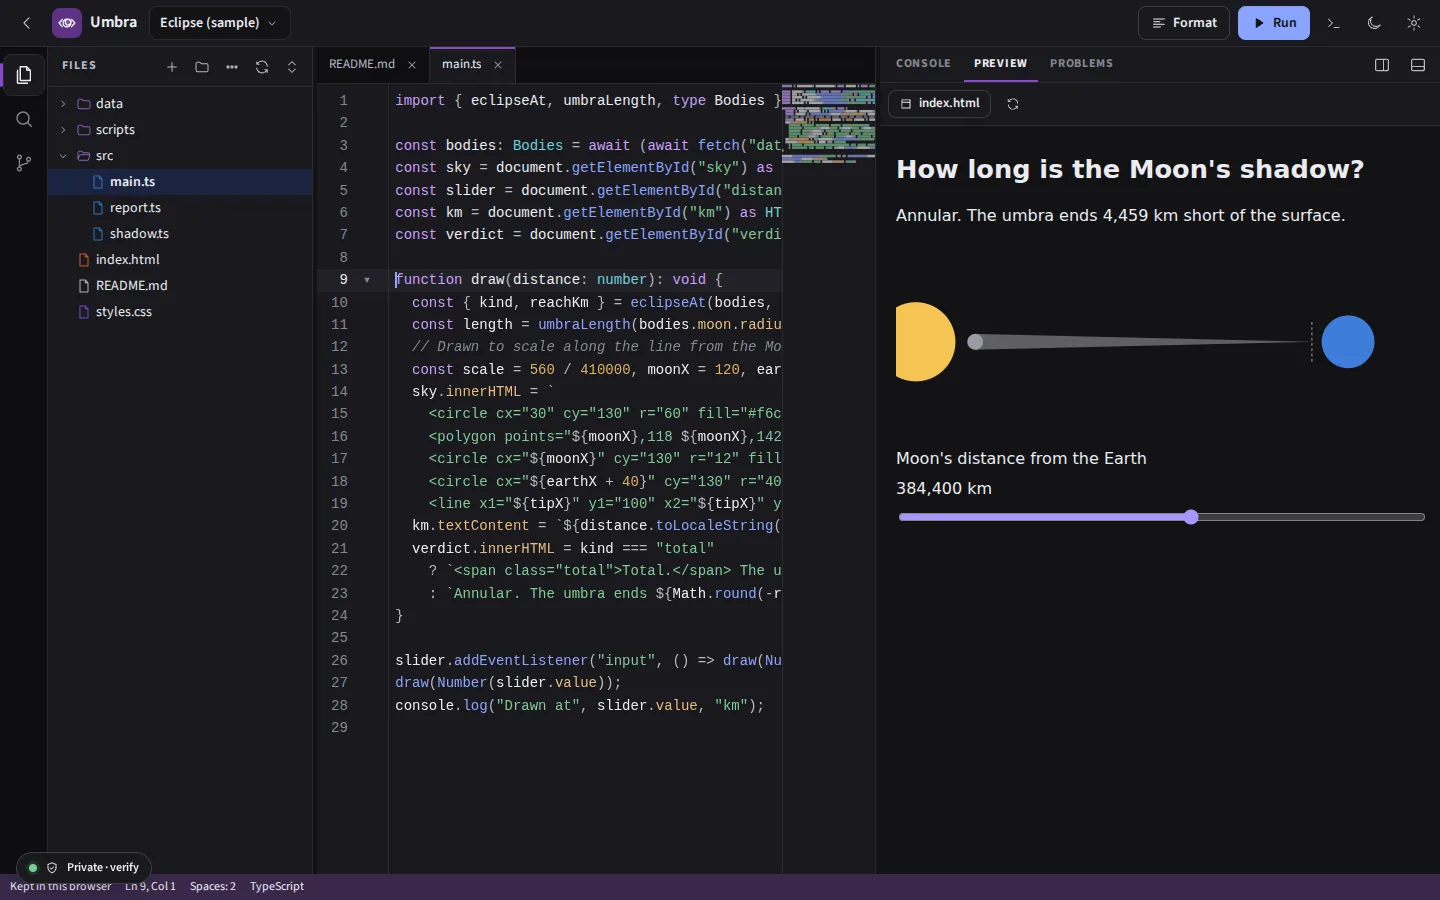The width and height of the screenshot is (1440, 900).
Task: Click the preview heading about Moon's shadow
Action: [x=1130, y=169]
